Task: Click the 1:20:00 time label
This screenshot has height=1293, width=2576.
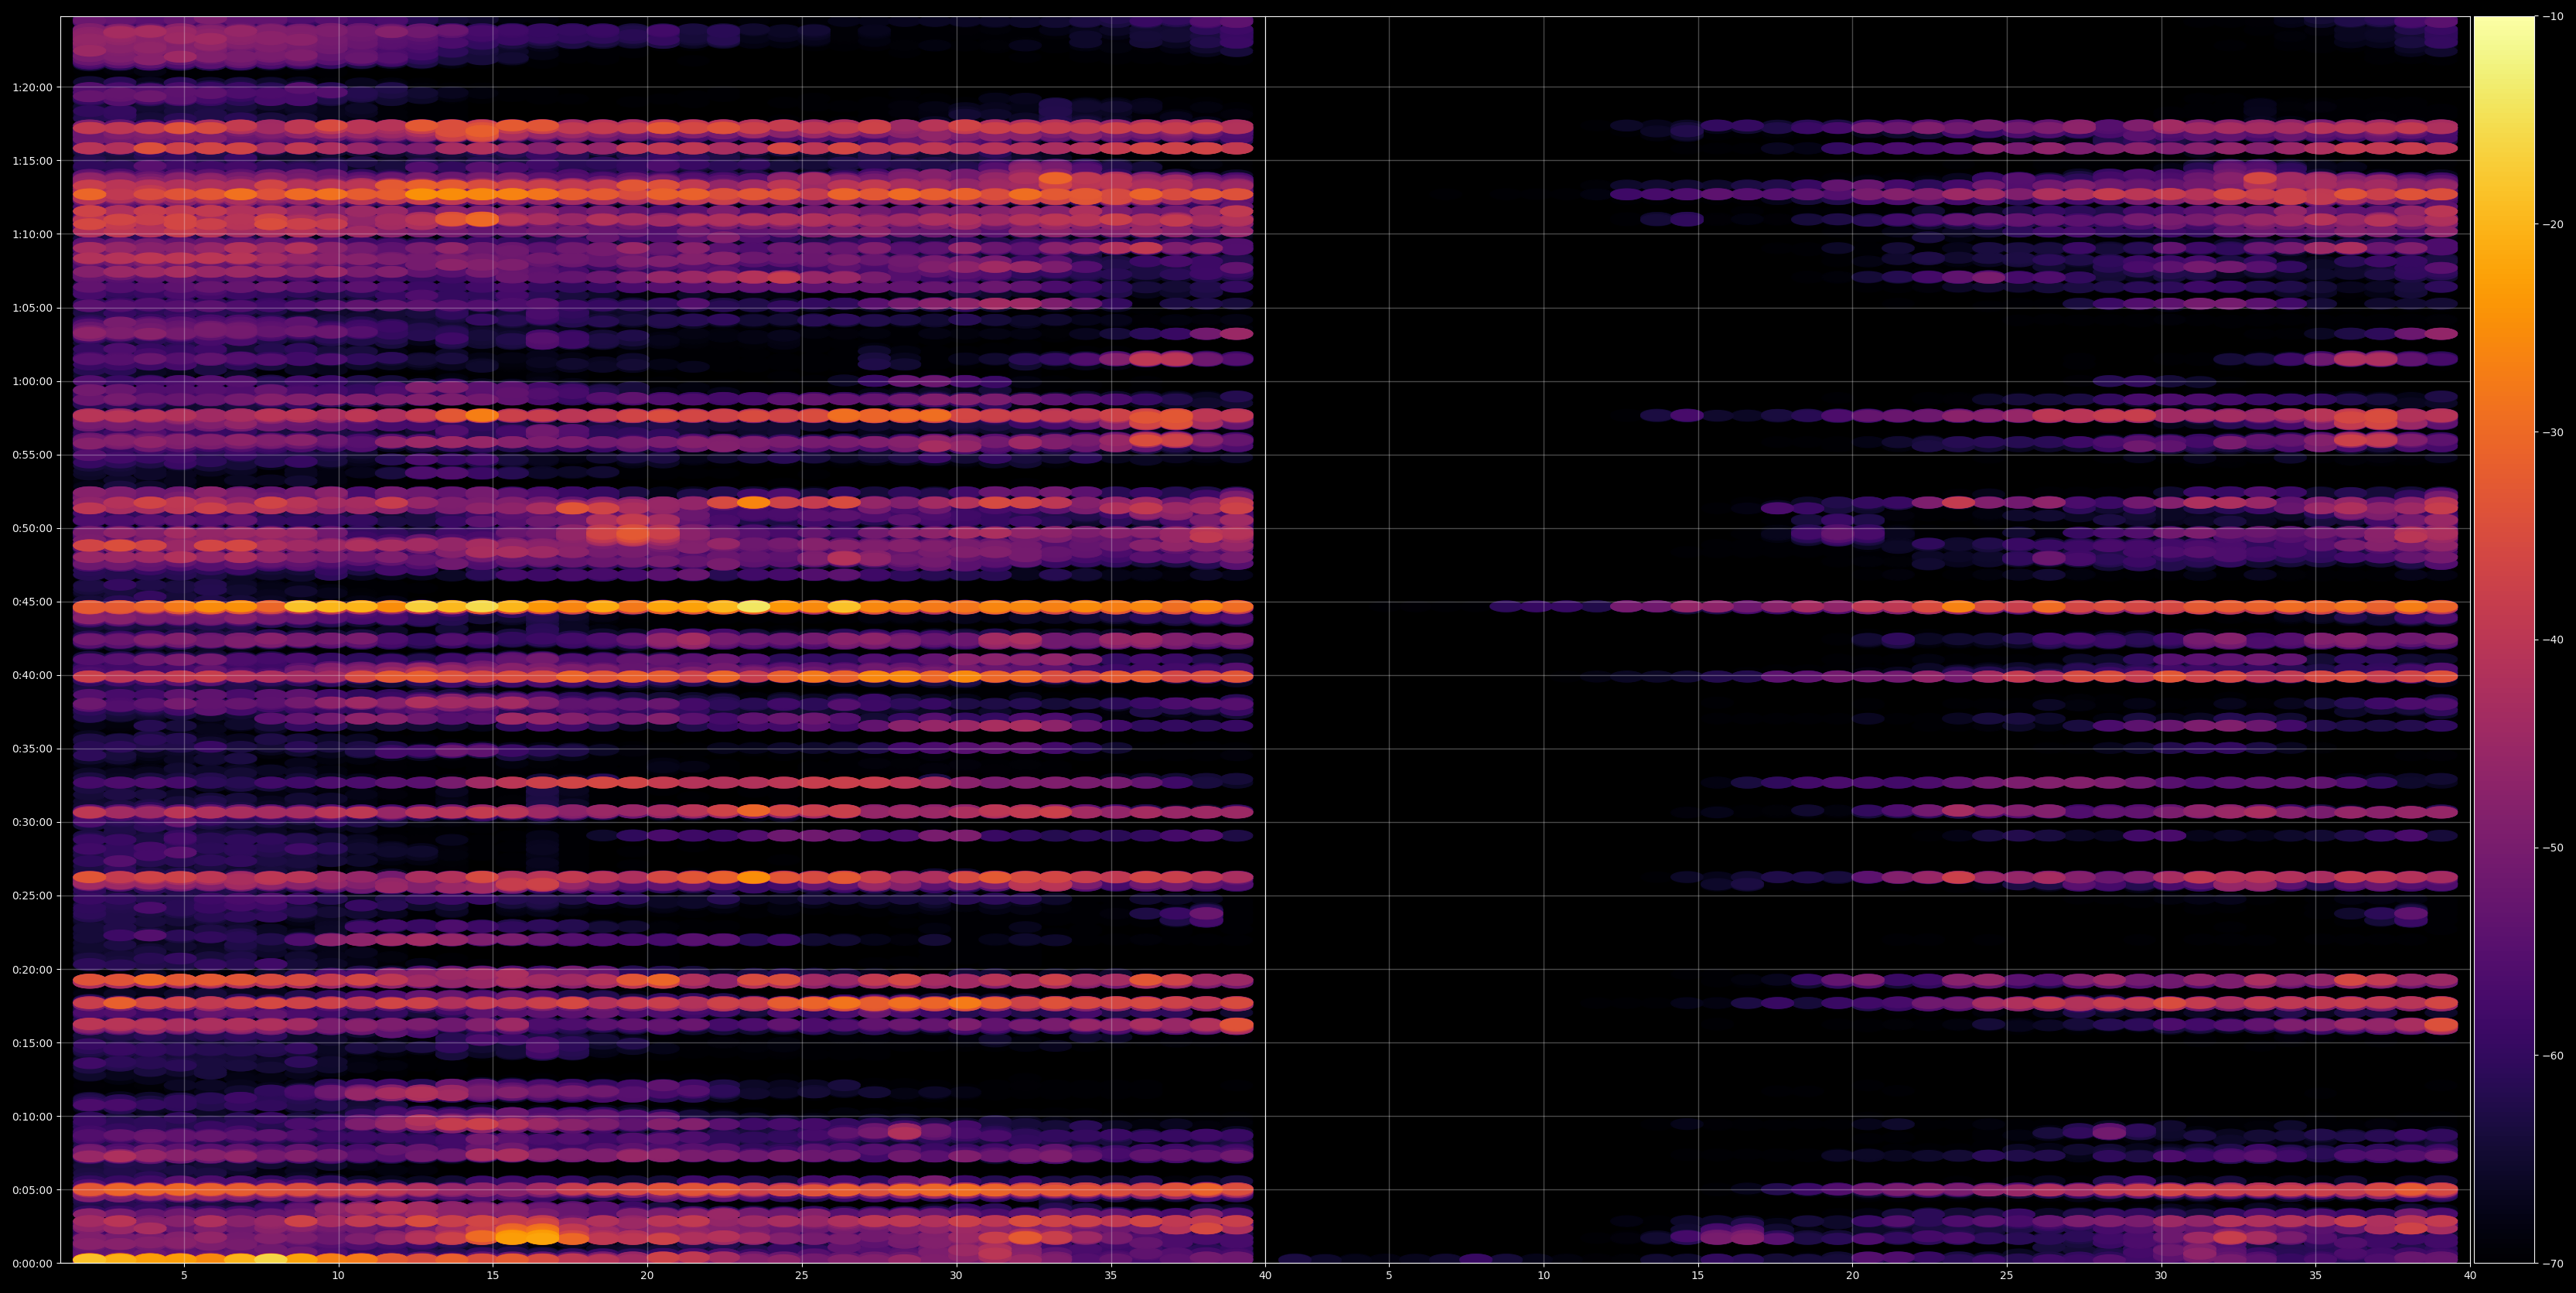Action: click(32, 88)
